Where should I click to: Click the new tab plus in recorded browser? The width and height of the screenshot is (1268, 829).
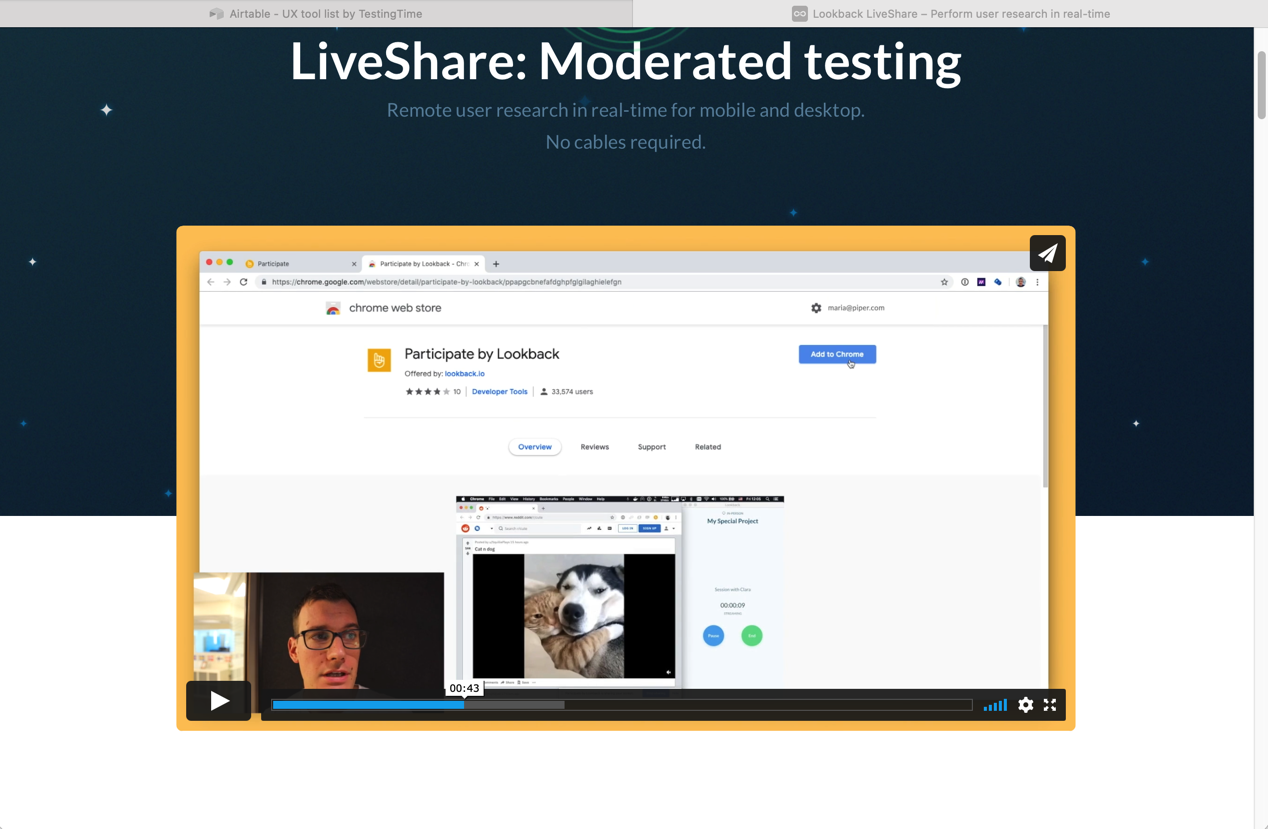[x=496, y=264]
